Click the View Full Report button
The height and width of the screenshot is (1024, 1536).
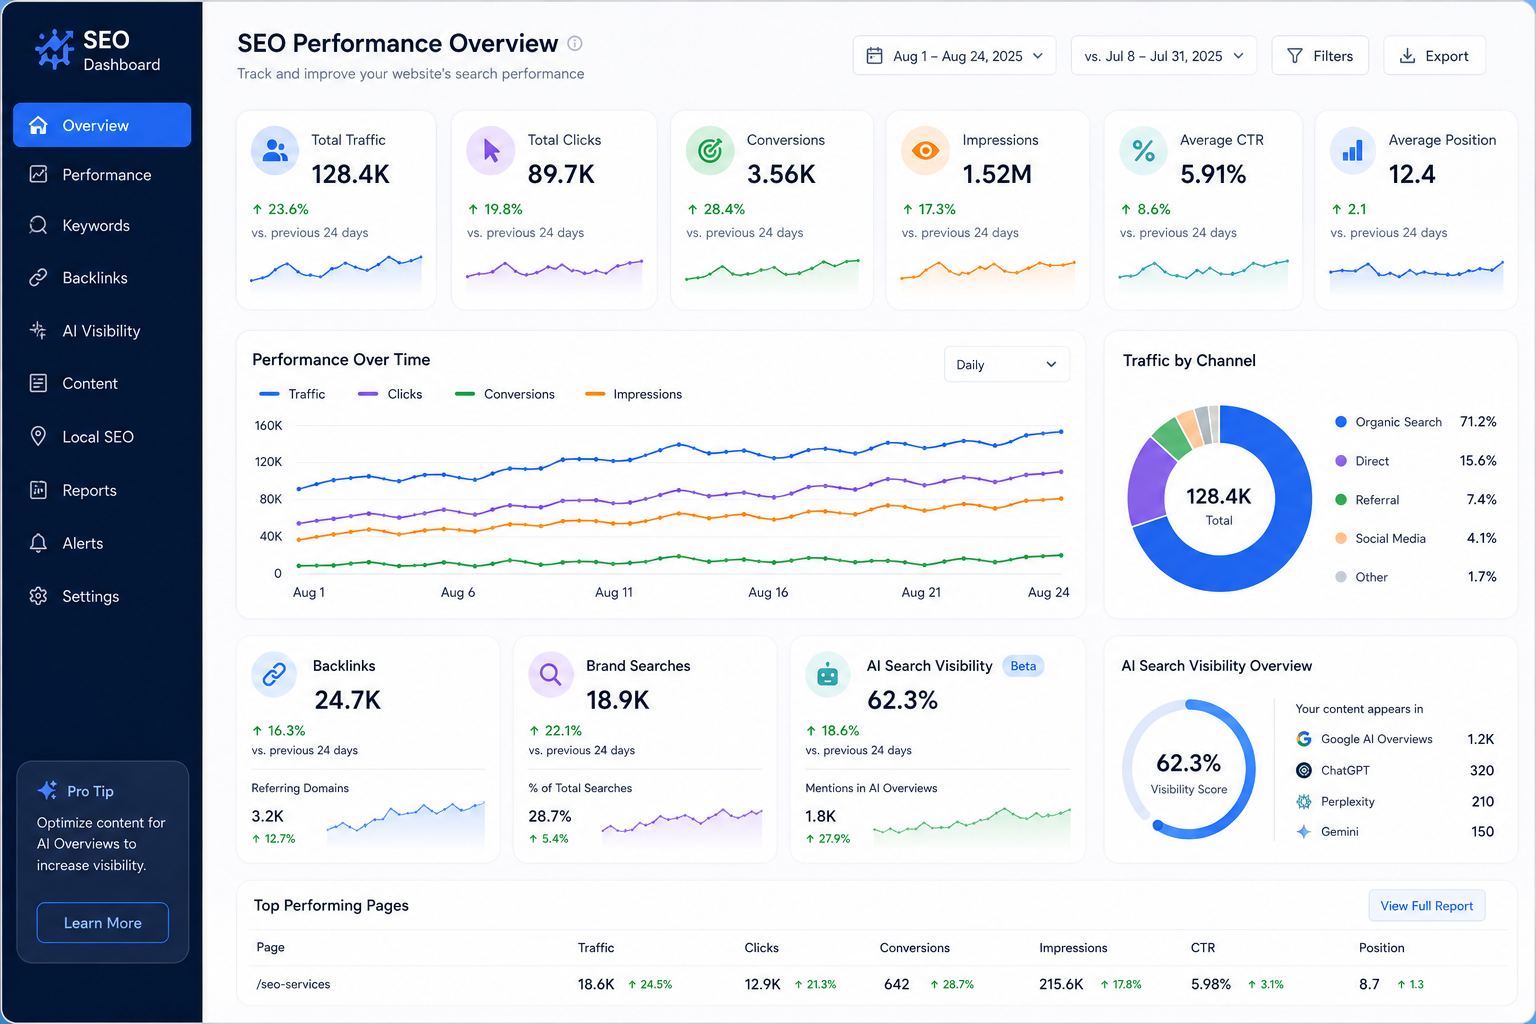[1427, 906]
